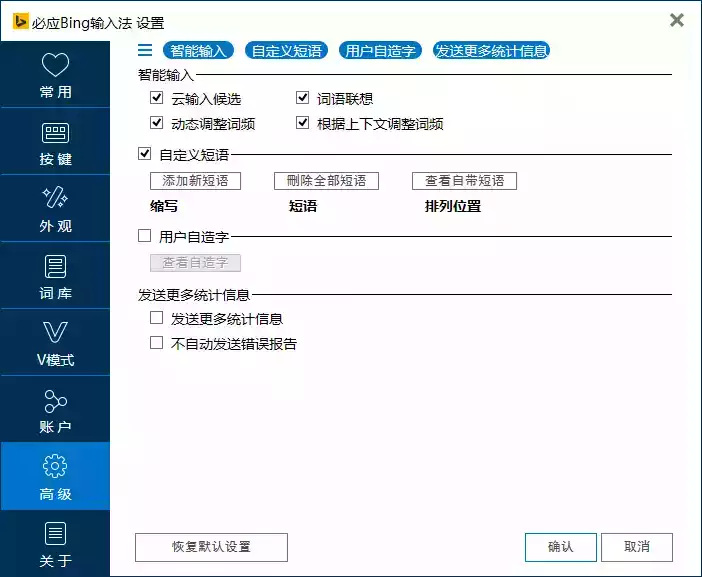Jump to 智能输入 pill tab

pos(198,51)
